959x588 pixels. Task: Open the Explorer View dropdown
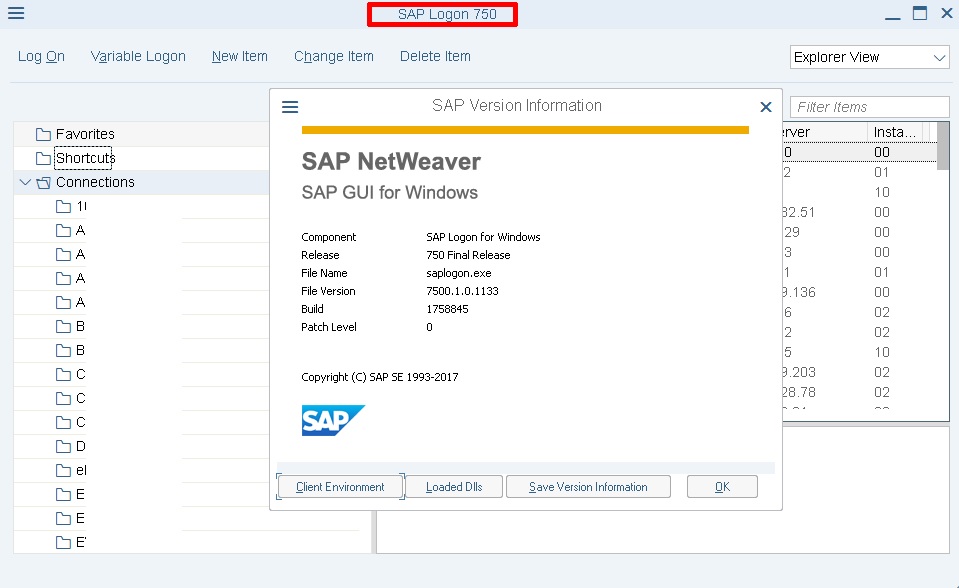pos(869,58)
